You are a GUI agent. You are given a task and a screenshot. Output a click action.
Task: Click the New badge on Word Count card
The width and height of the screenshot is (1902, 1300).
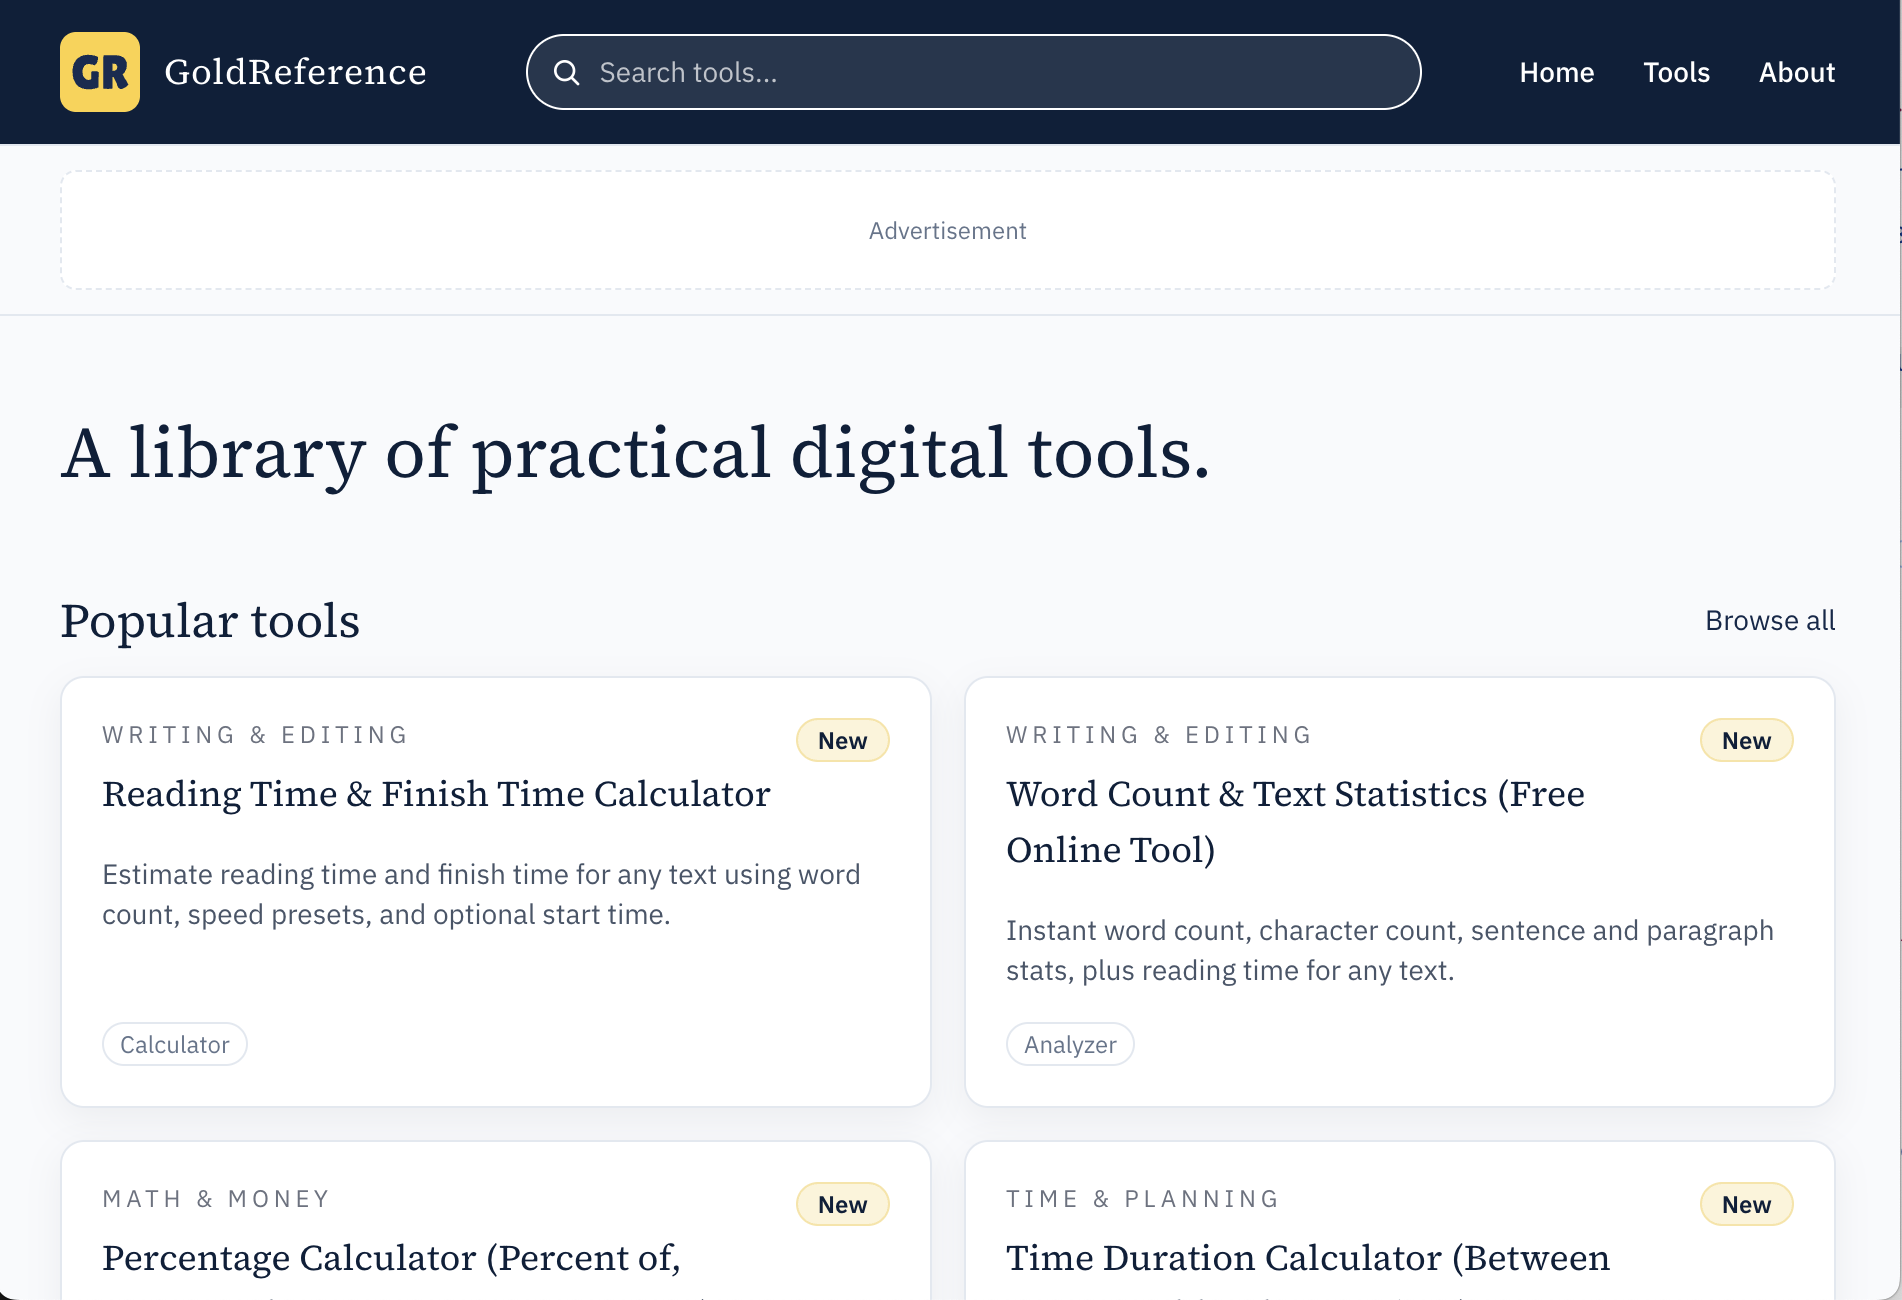[x=1746, y=740]
